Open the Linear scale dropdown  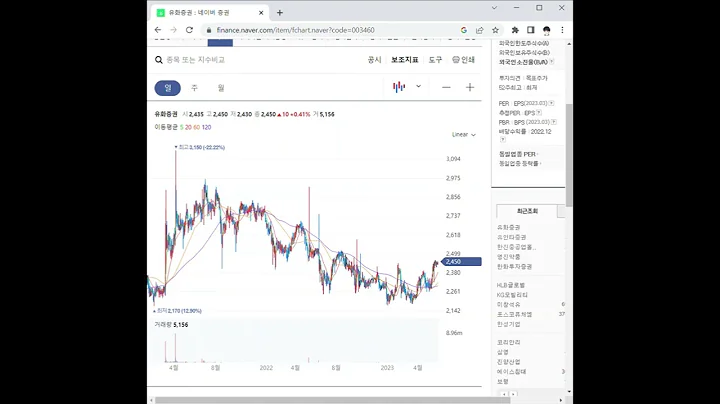pyautogui.click(x=464, y=135)
